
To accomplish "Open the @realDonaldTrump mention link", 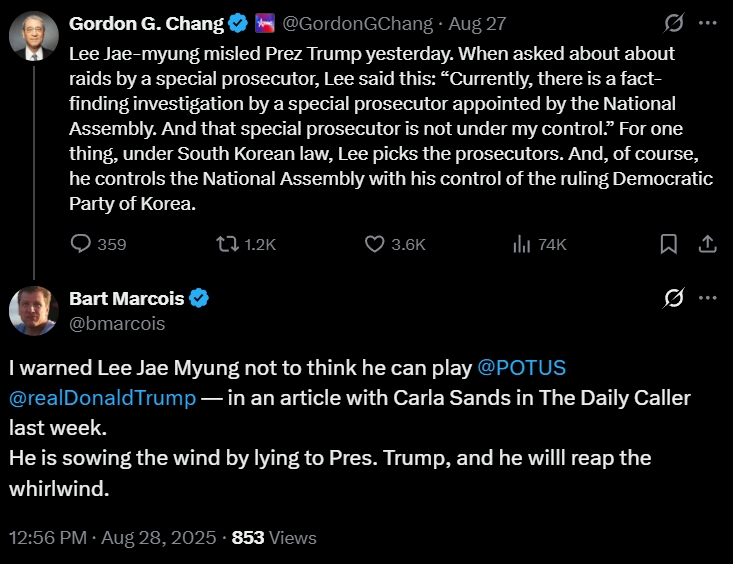I will 103,398.
